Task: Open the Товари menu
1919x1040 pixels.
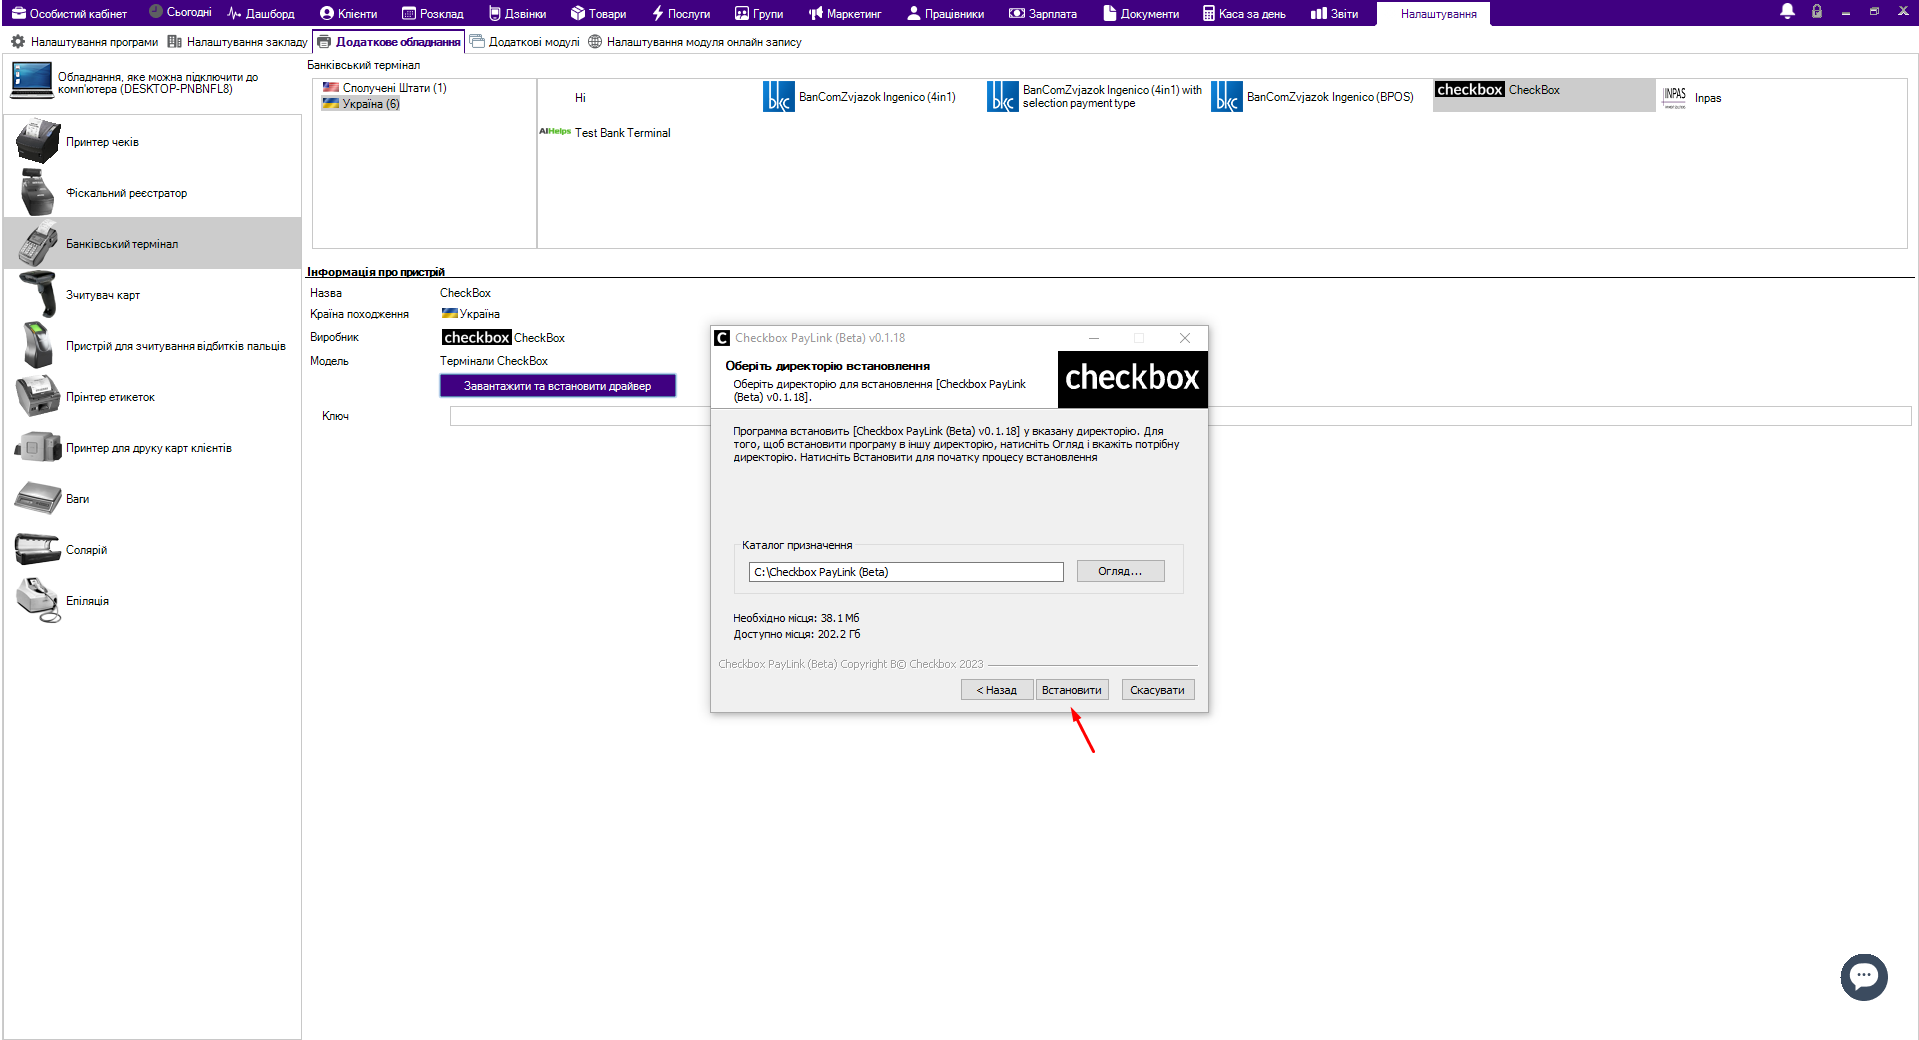Action: [x=598, y=13]
